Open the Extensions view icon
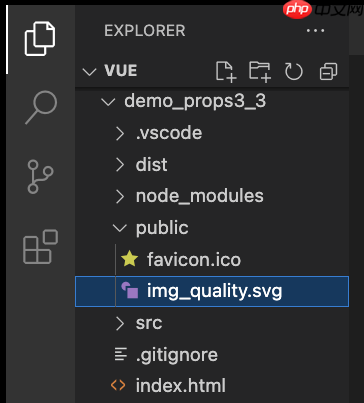 (40, 247)
